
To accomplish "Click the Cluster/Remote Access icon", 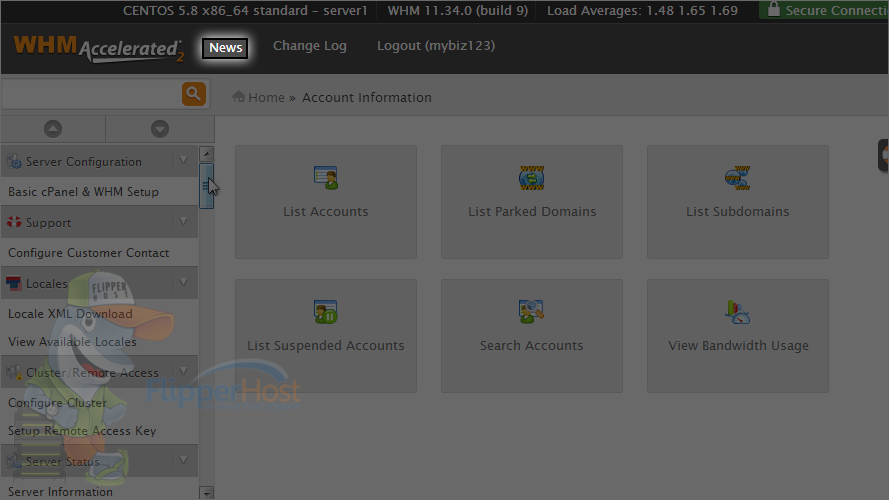I will [x=14, y=372].
